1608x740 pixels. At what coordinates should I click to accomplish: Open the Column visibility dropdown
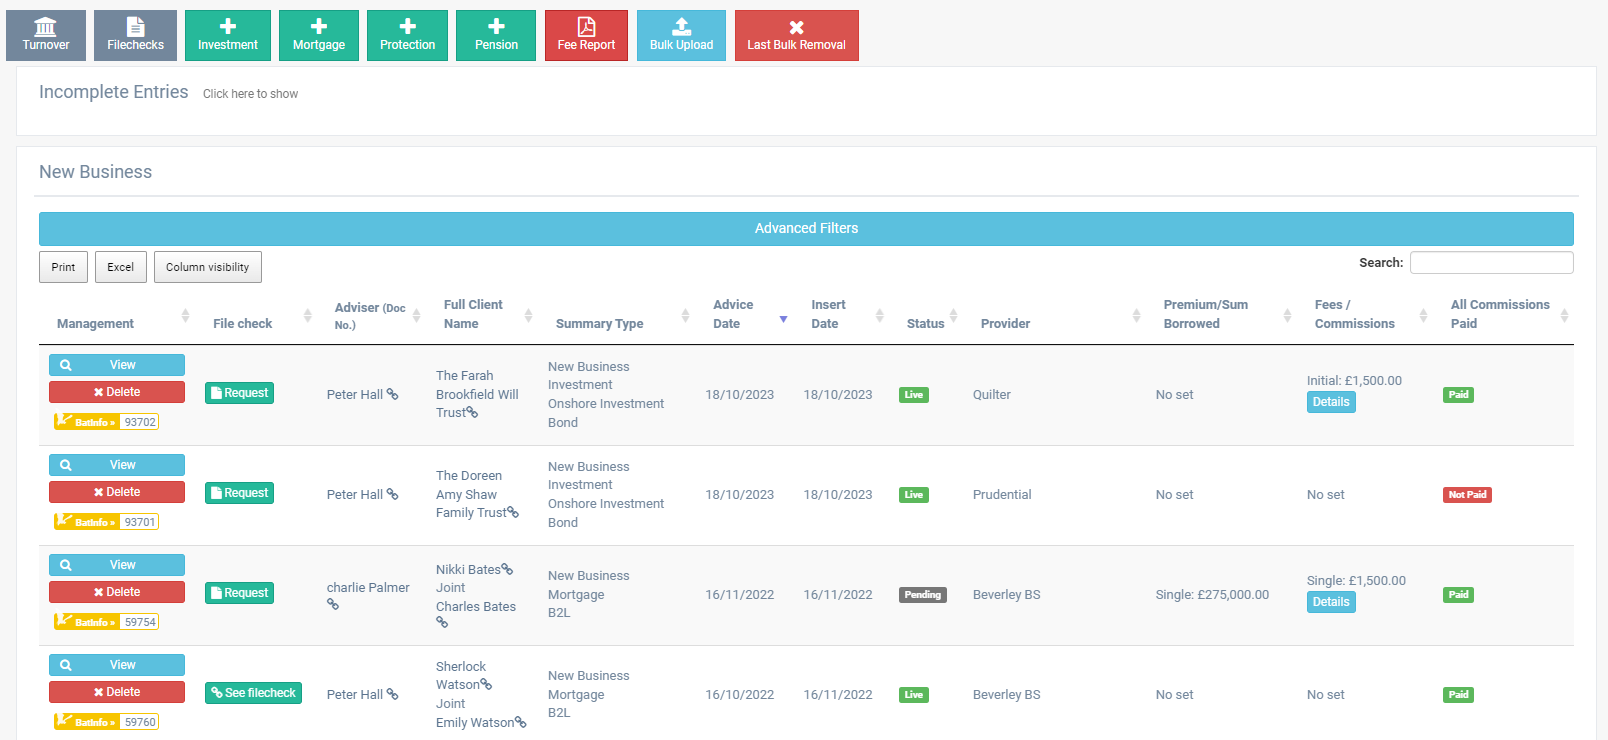tap(208, 267)
